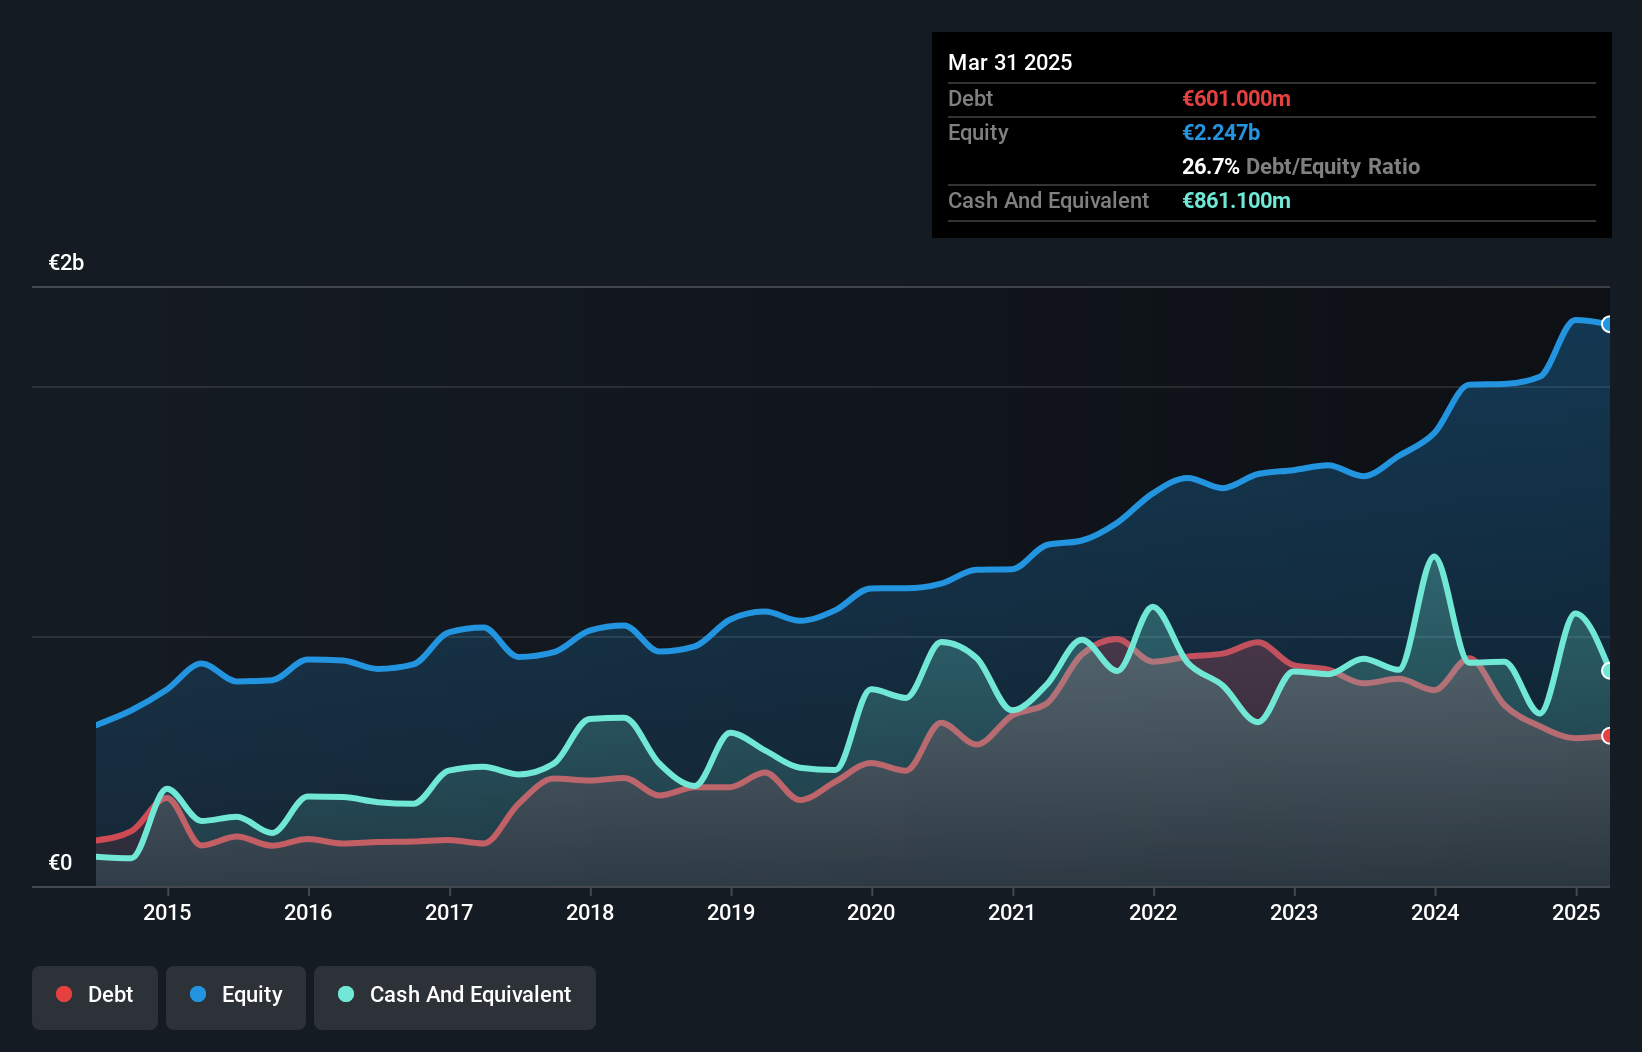The image size is (1642, 1052).
Task: Select the blue Equity endpoint marker
Action: [x=1608, y=324]
